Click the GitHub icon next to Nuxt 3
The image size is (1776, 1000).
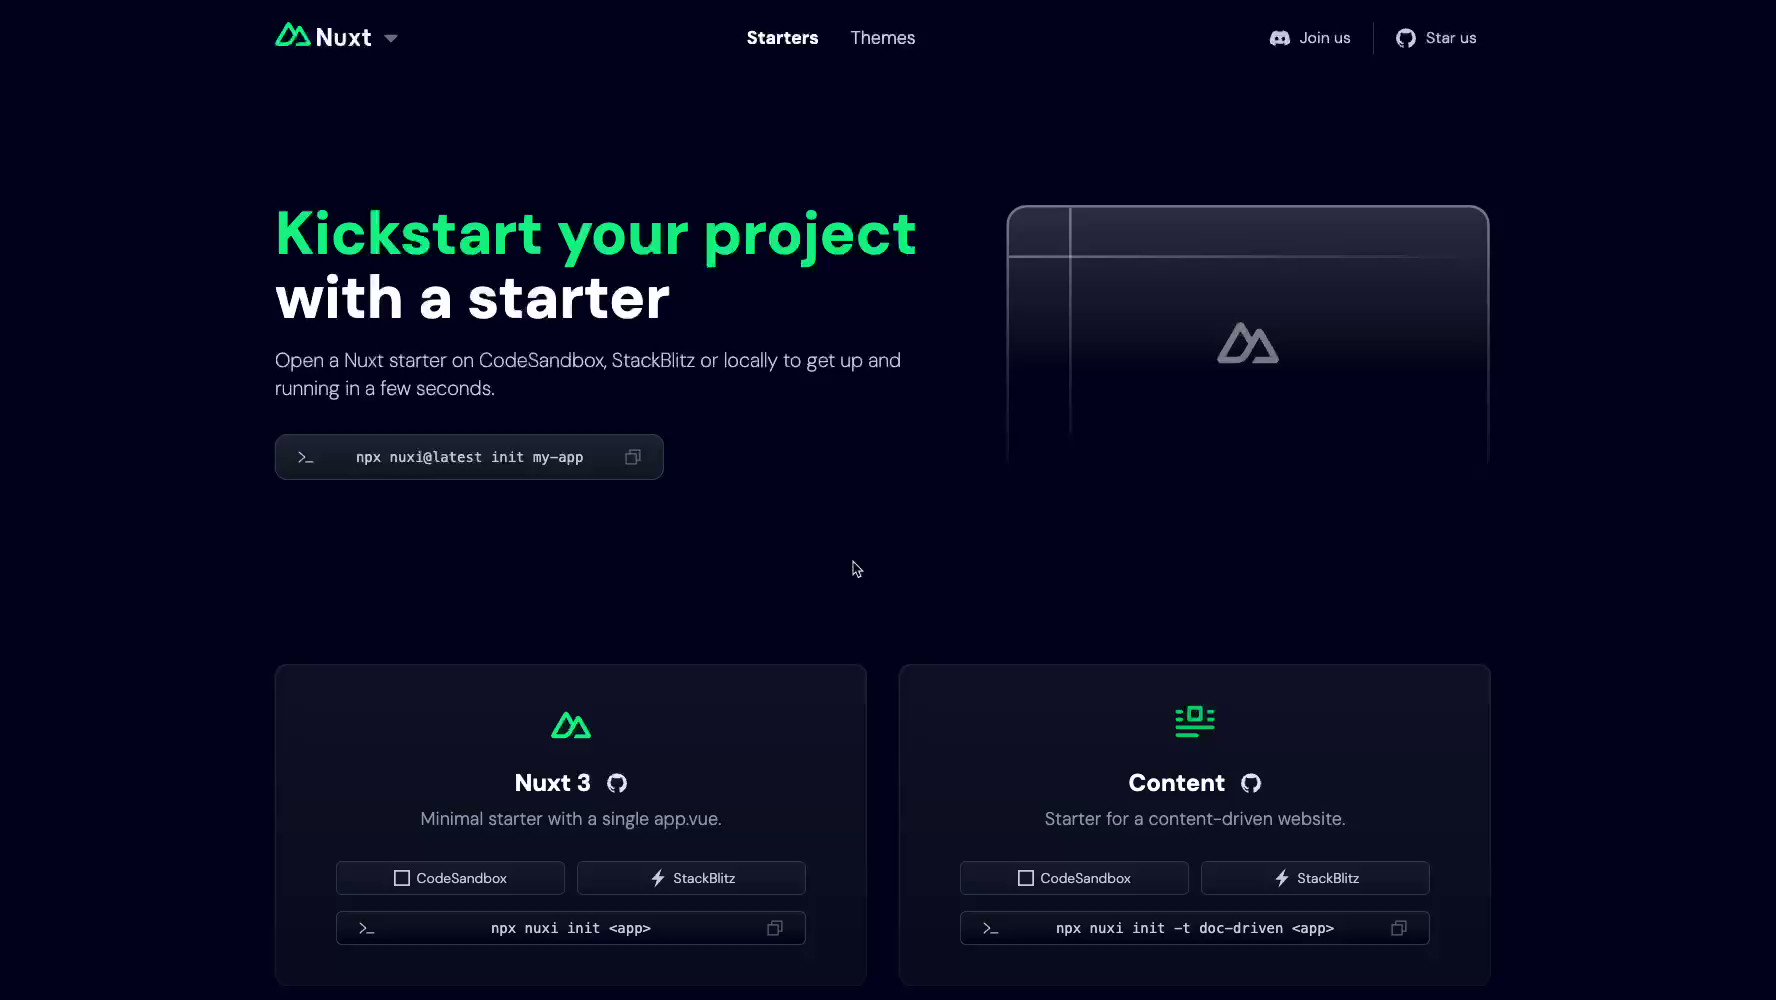click(x=617, y=783)
